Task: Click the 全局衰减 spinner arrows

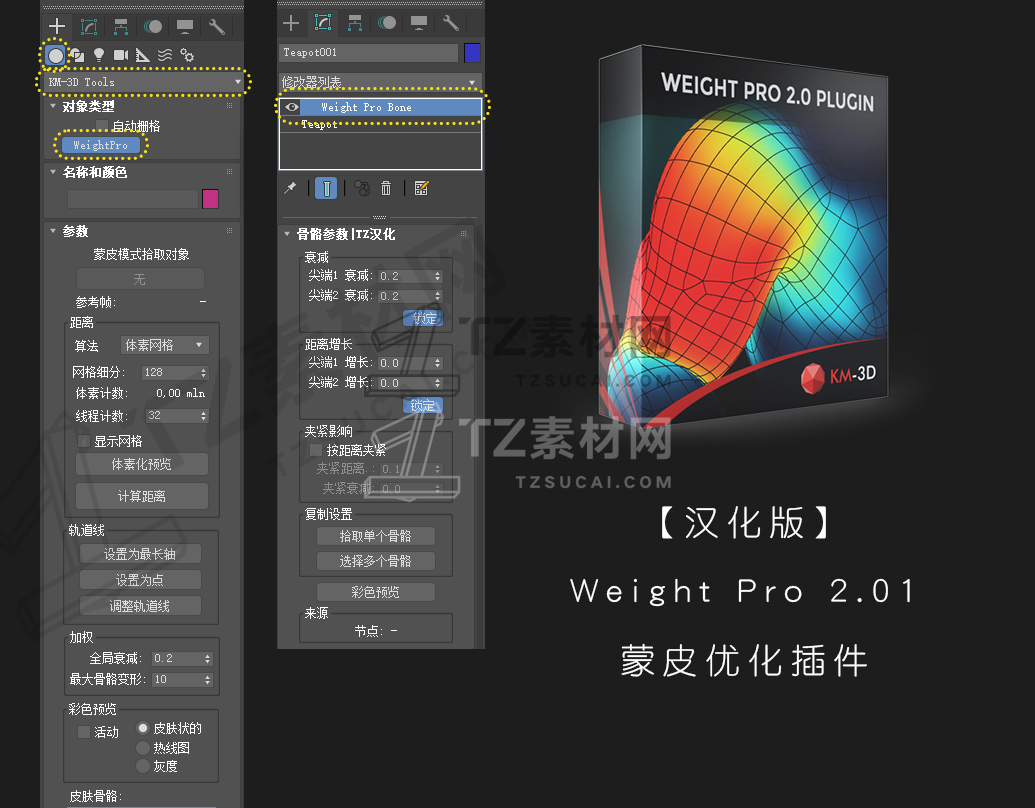Action: pyautogui.click(x=208, y=659)
